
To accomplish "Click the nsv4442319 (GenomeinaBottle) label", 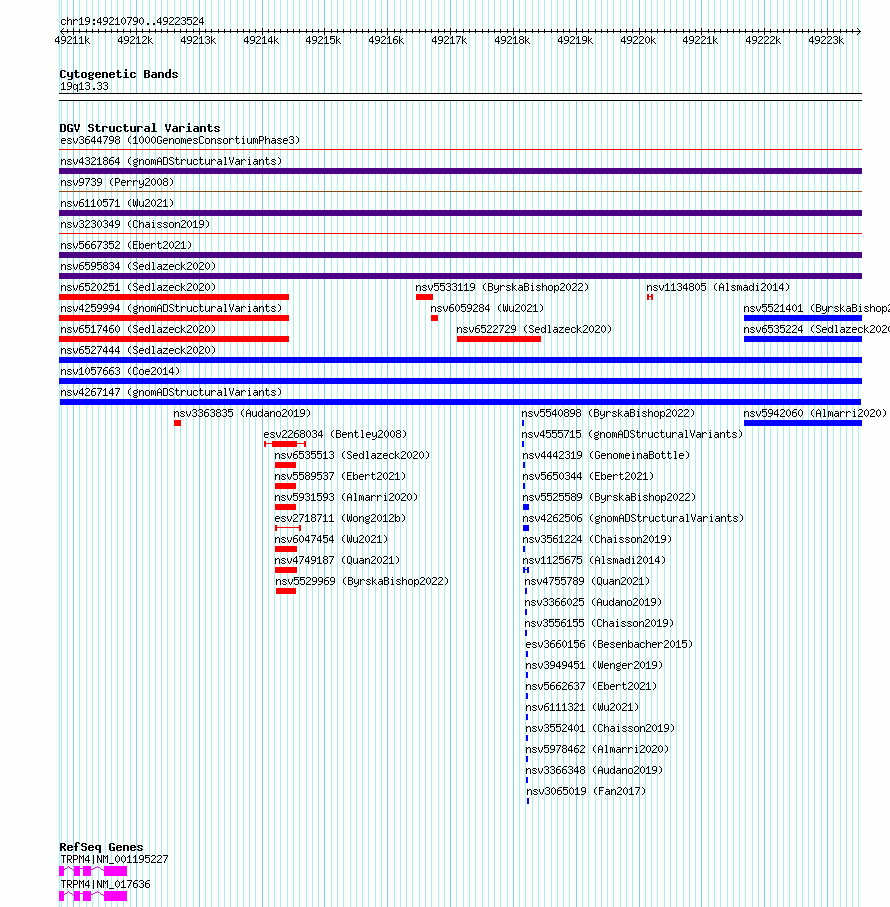I will point(606,455).
